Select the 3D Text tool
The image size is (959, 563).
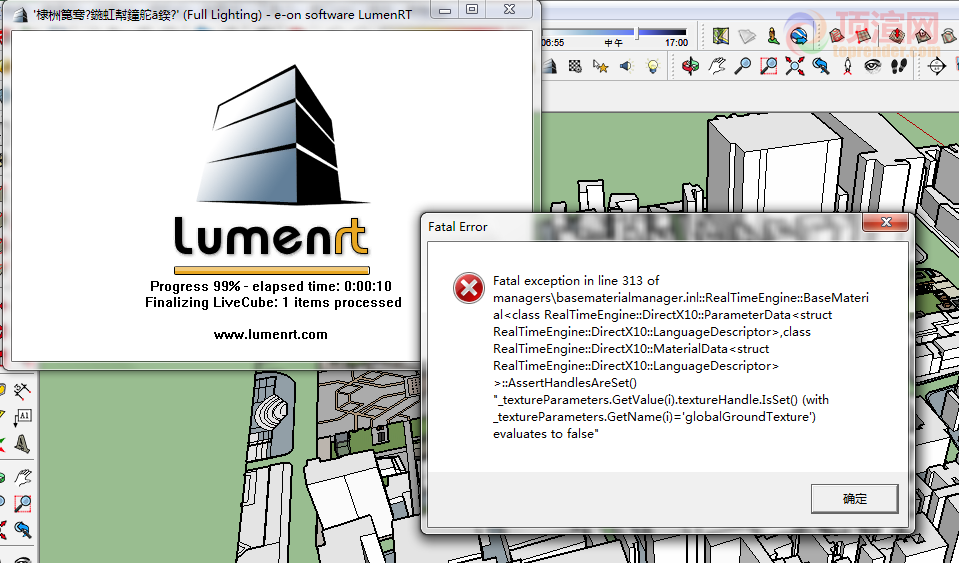22,444
